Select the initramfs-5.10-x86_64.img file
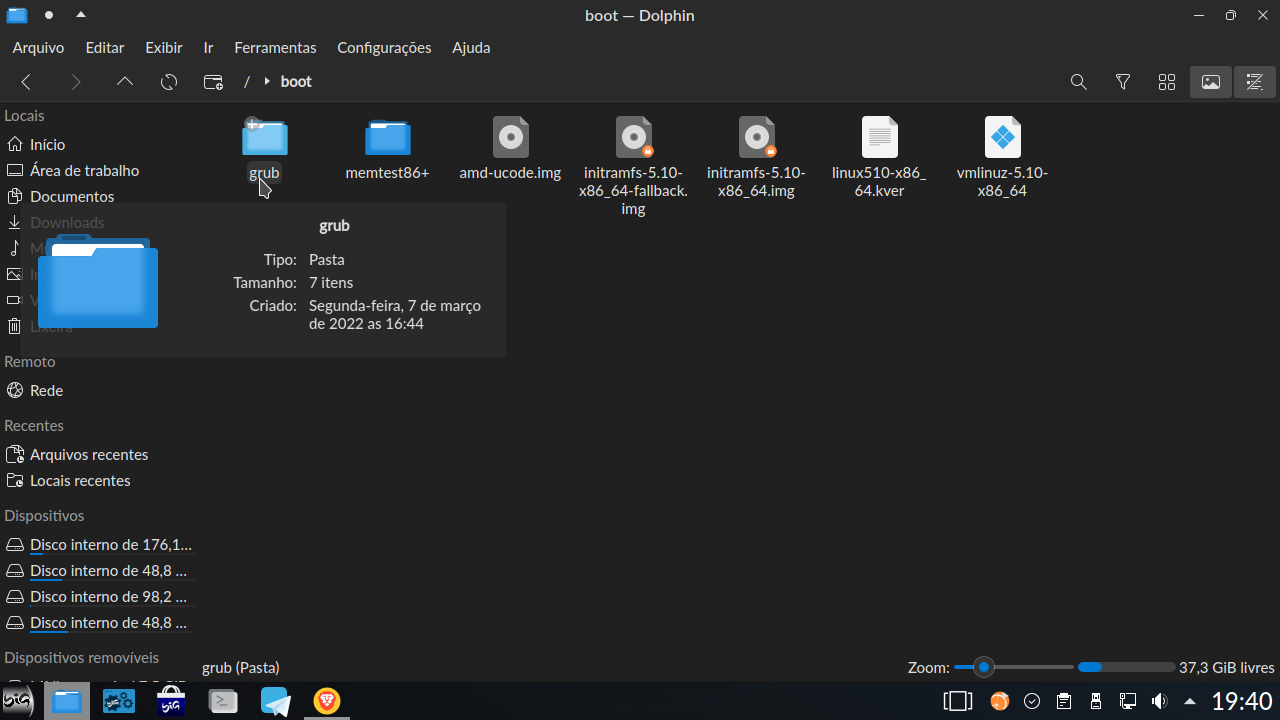The height and width of the screenshot is (720, 1280). [756, 158]
